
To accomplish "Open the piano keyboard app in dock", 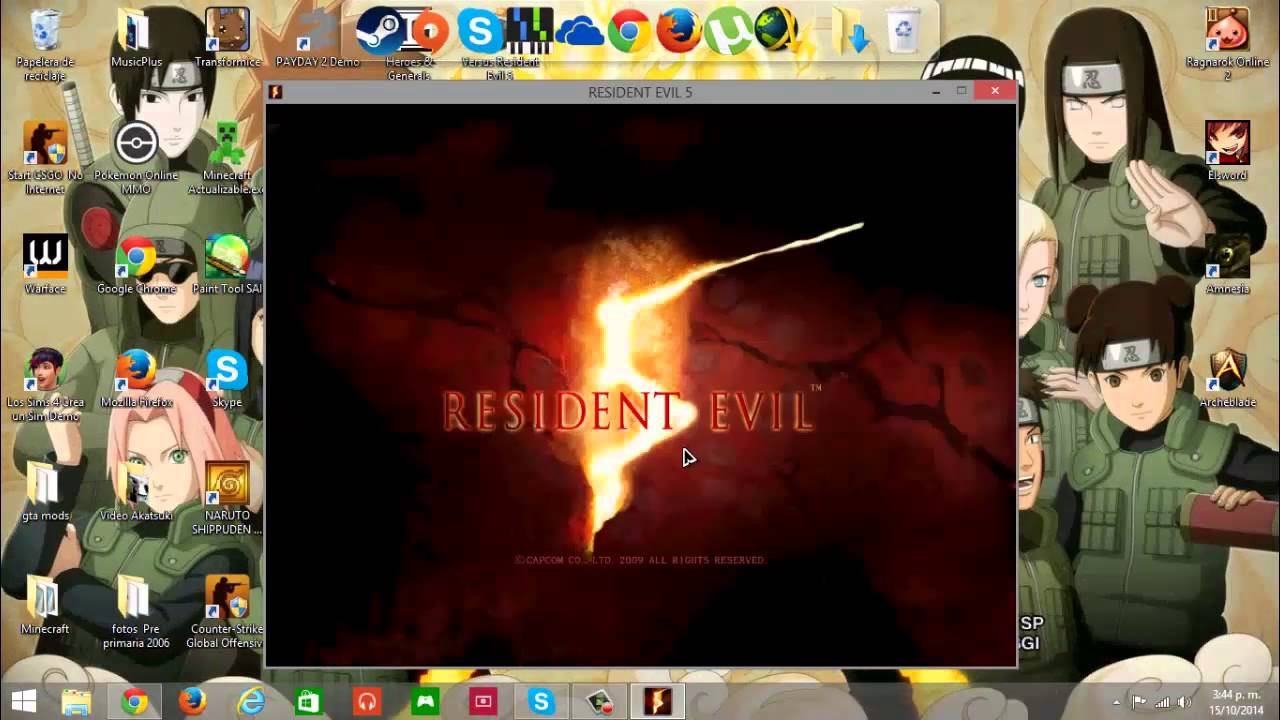I will point(530,31).
